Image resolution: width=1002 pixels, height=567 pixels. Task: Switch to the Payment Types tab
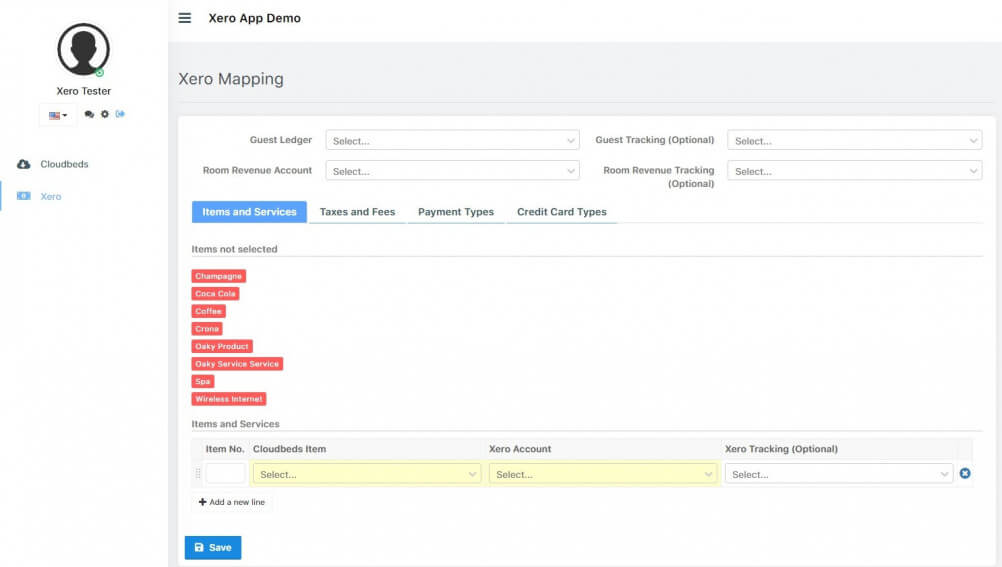tap(455, 212)
